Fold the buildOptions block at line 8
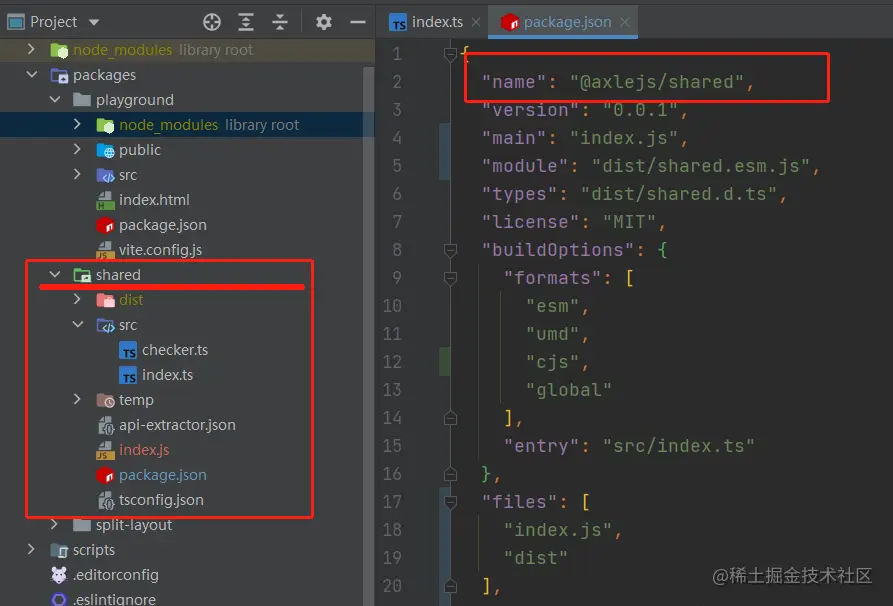This screenshot has width=893, height=606. (x=450, y=249)
